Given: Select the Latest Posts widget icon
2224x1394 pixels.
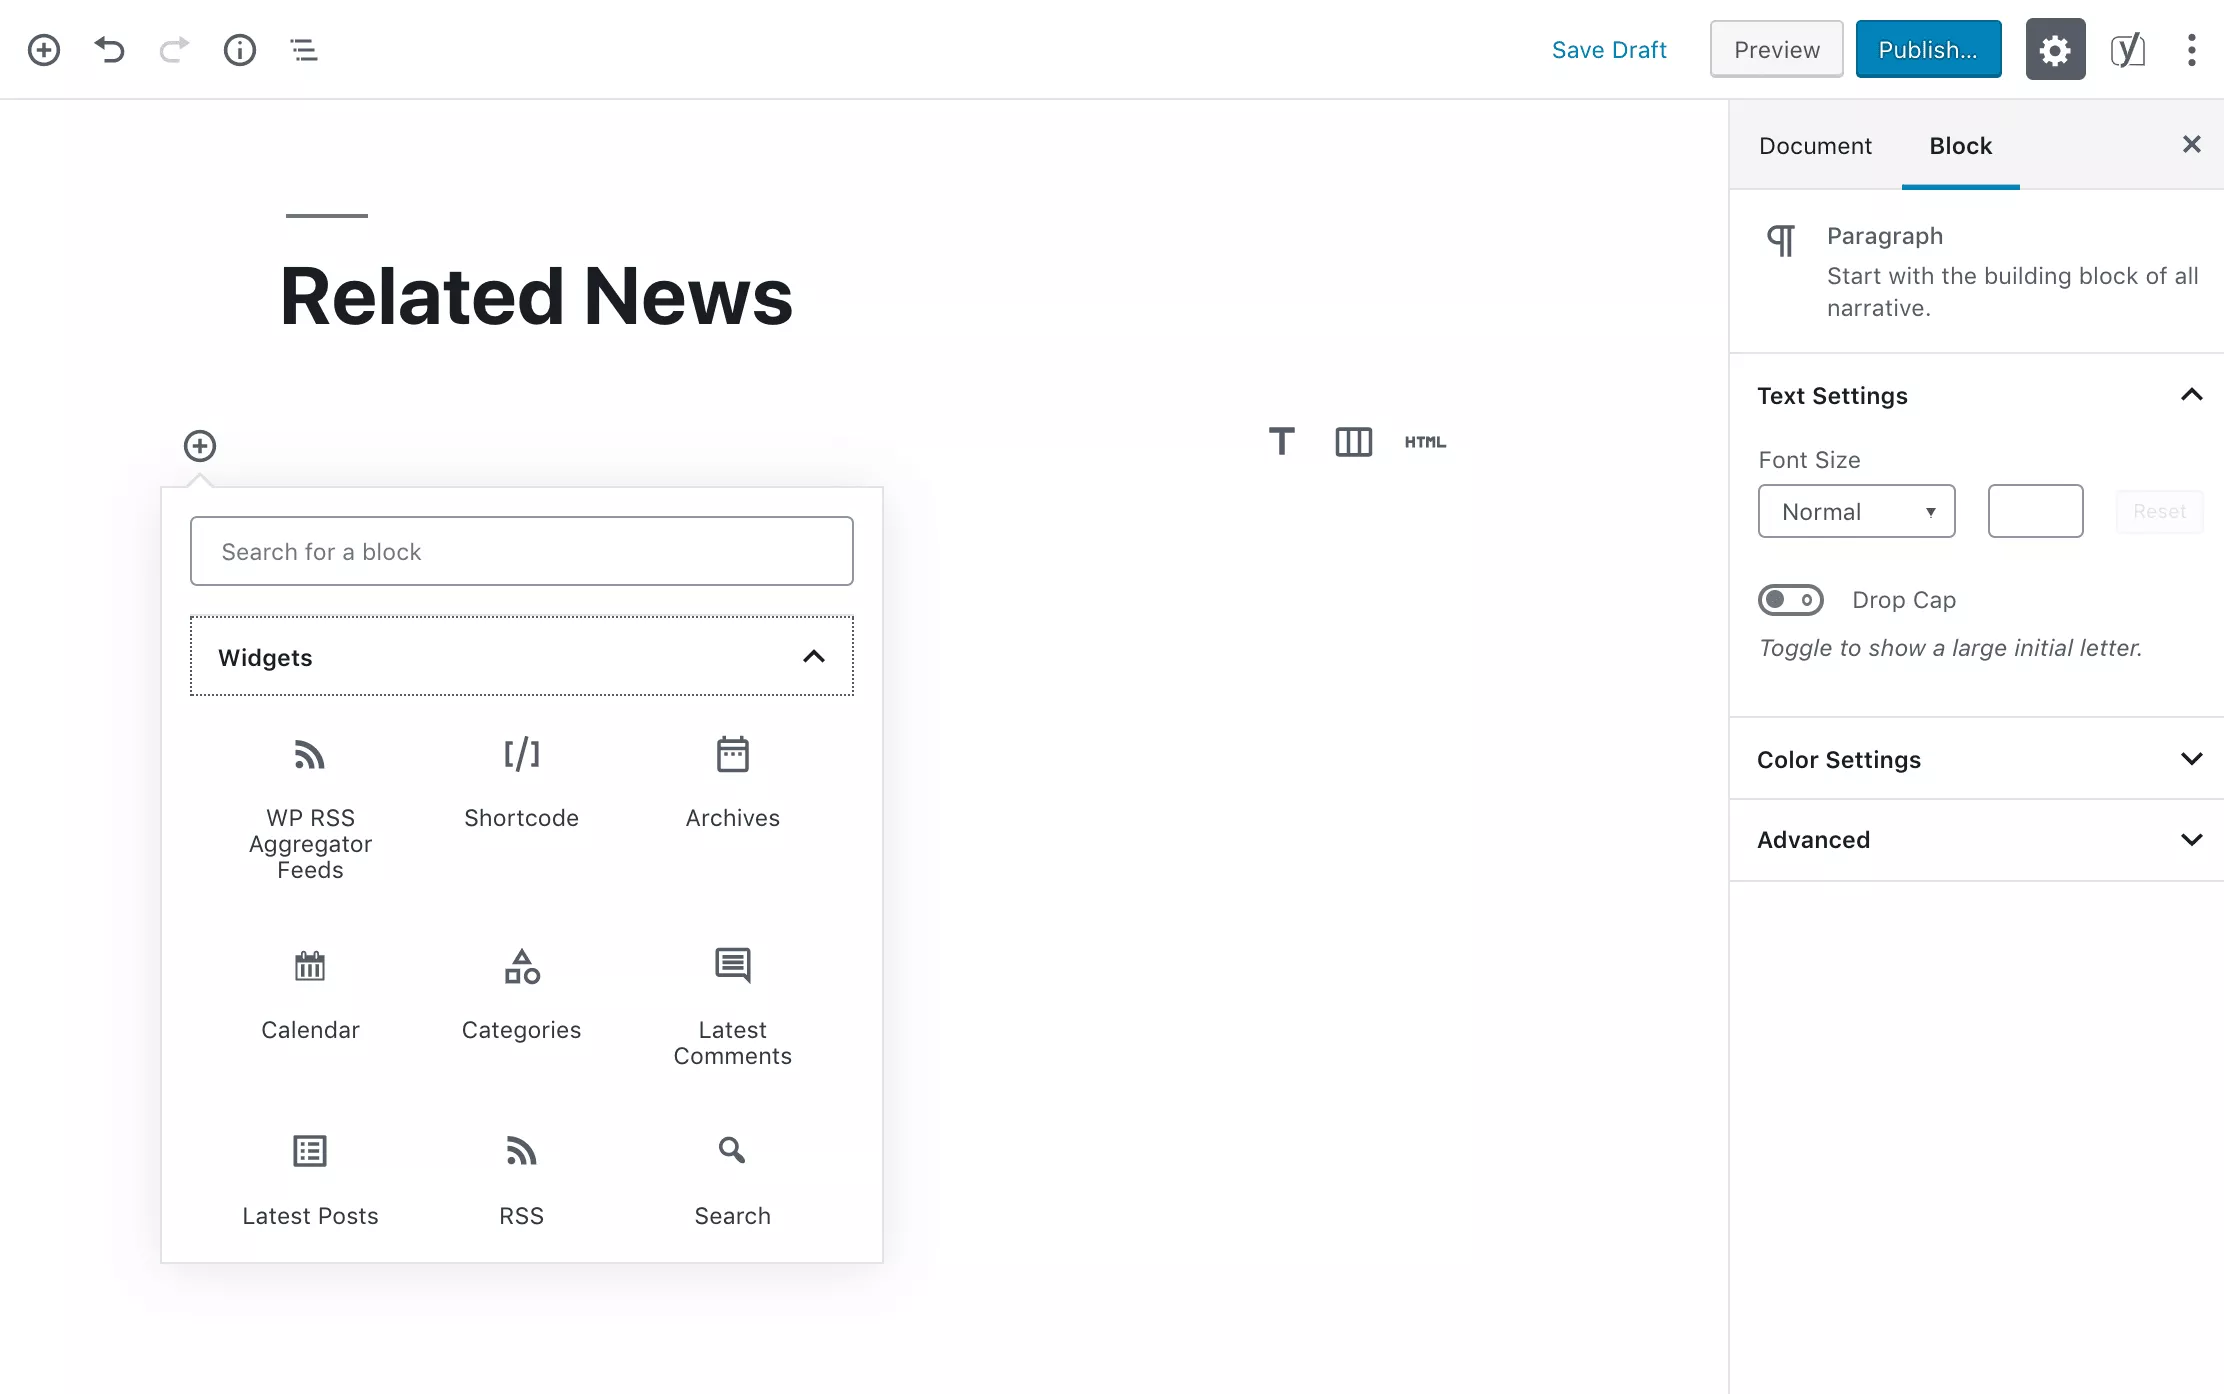Looking at the screenshot, I should point(308,1150).
